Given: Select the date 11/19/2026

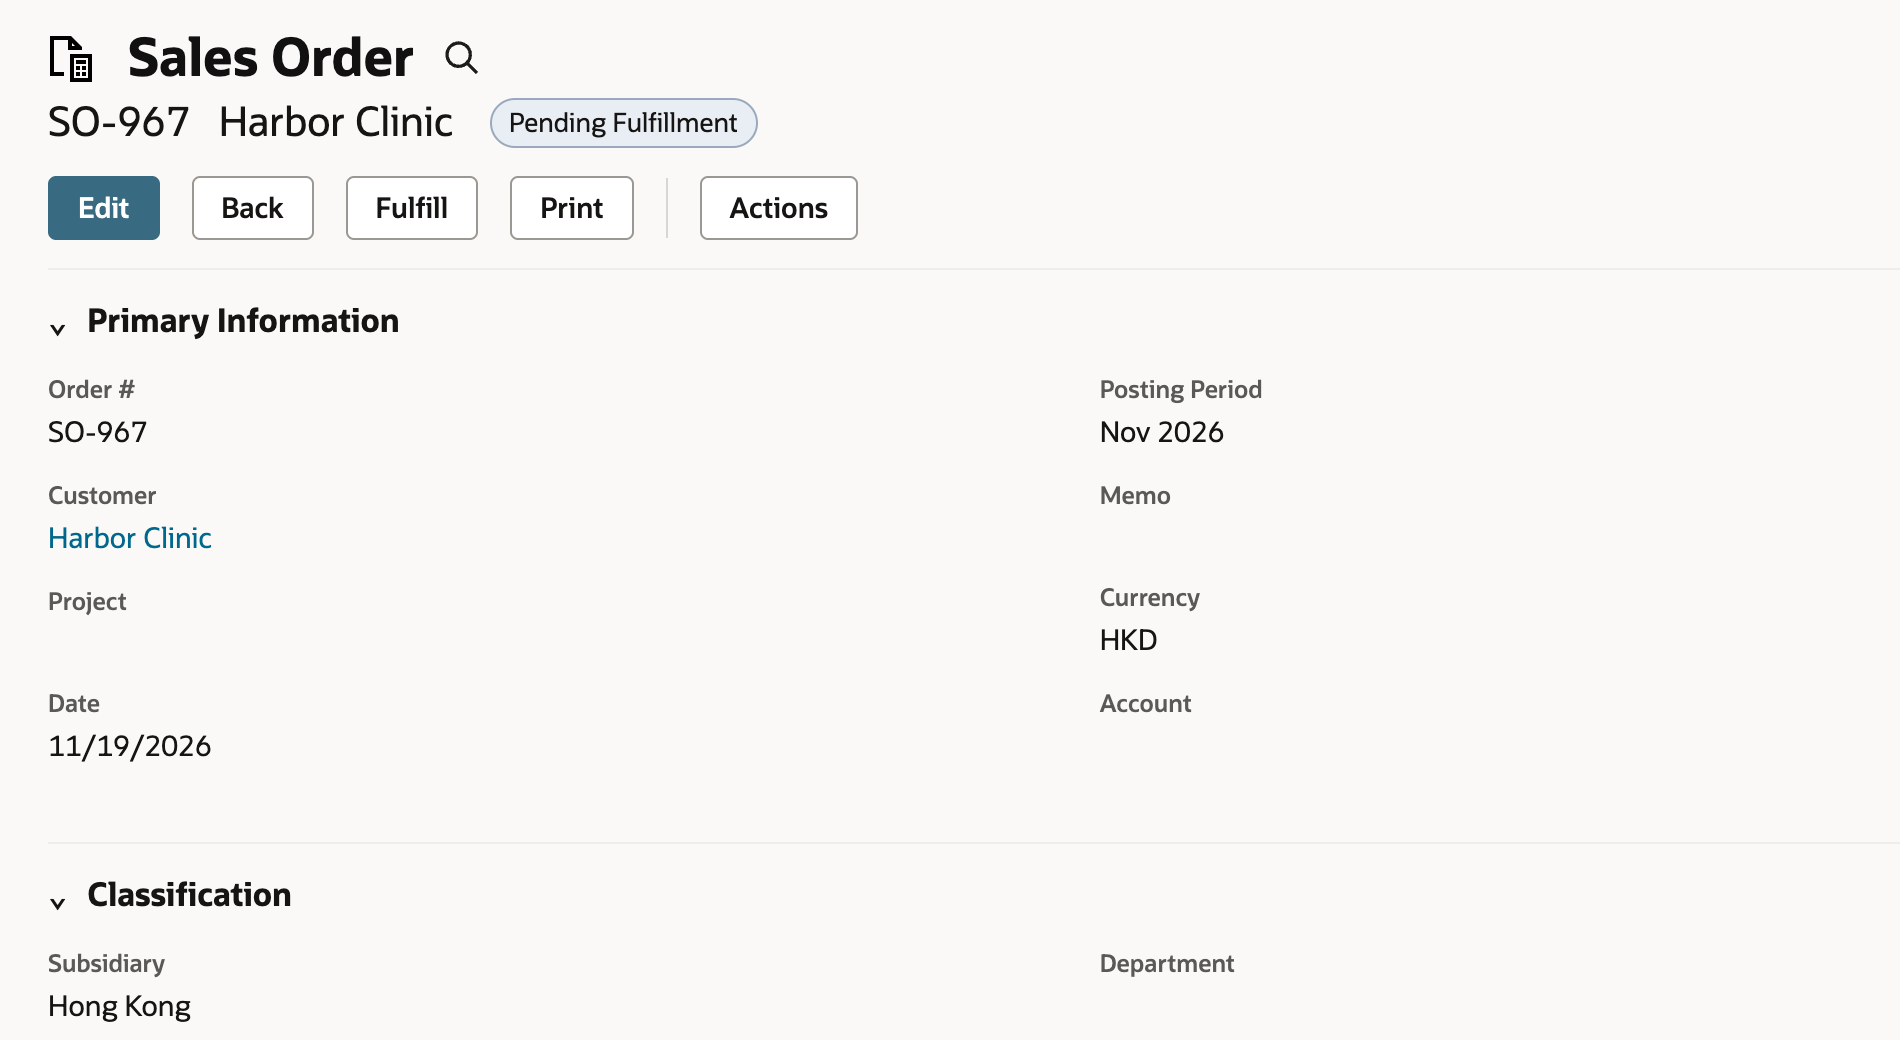Looking at the screenshot, I should 130,746.
